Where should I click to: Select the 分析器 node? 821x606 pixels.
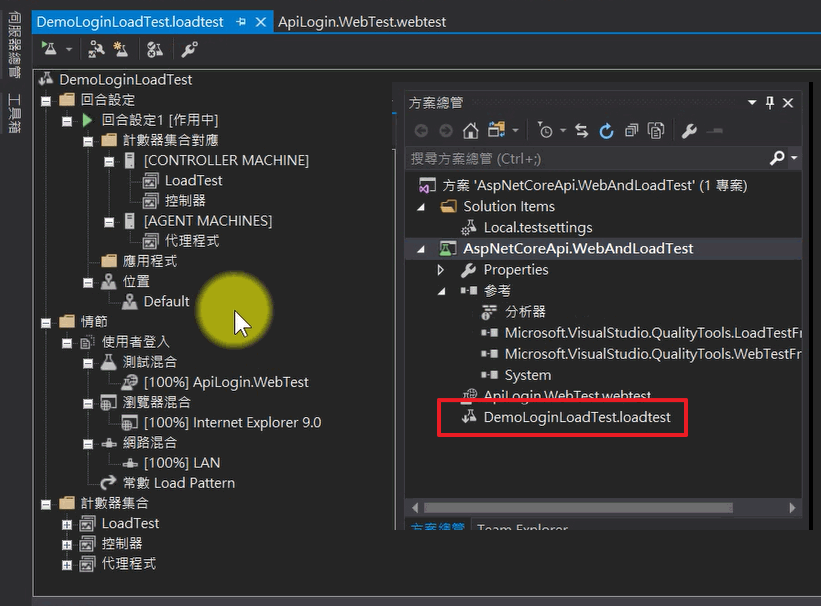(525, 312)
